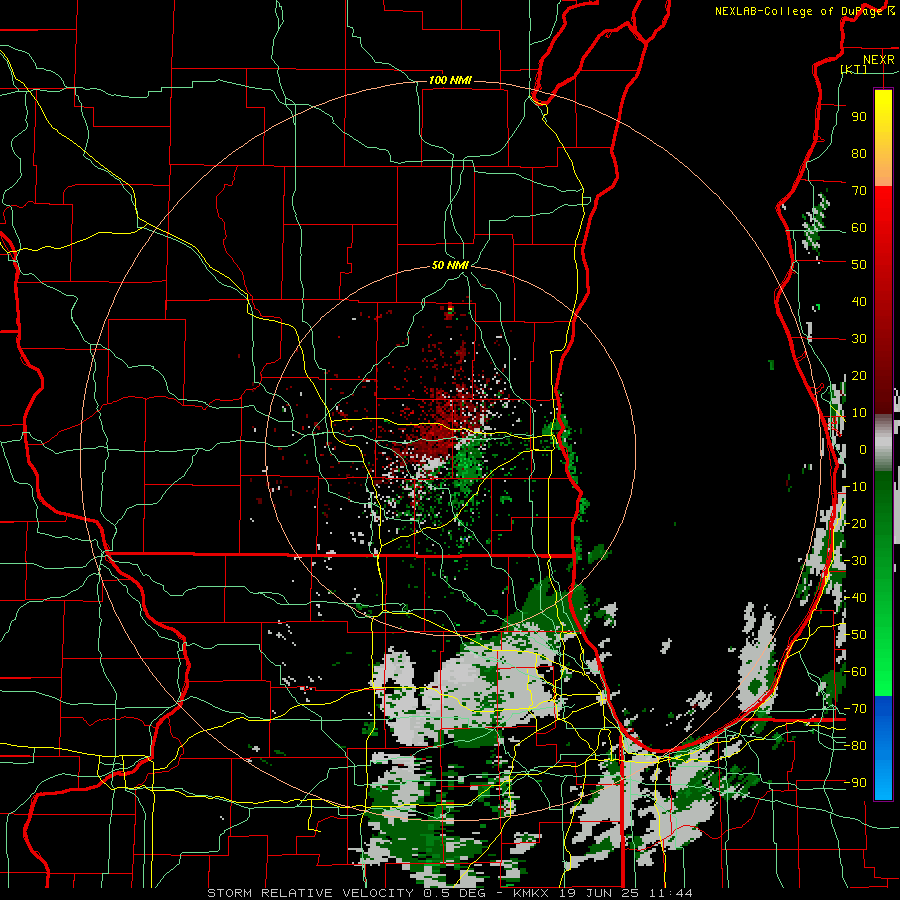Click the -10 value on the velocity scale
This screenshot has height=900, width=900.
click(x=855, y=487)
